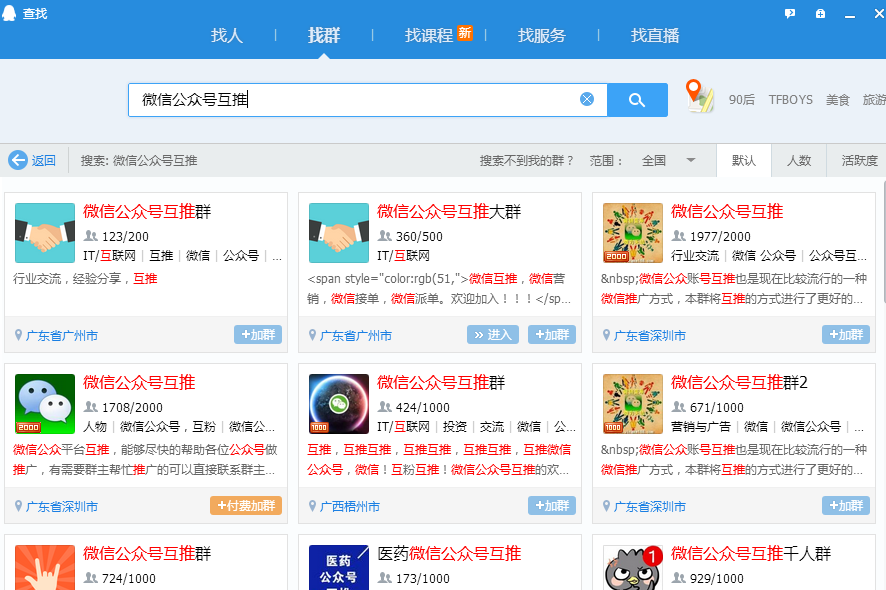Expand the 范围 全国 dropdown arrow

(x=690, y=160)
